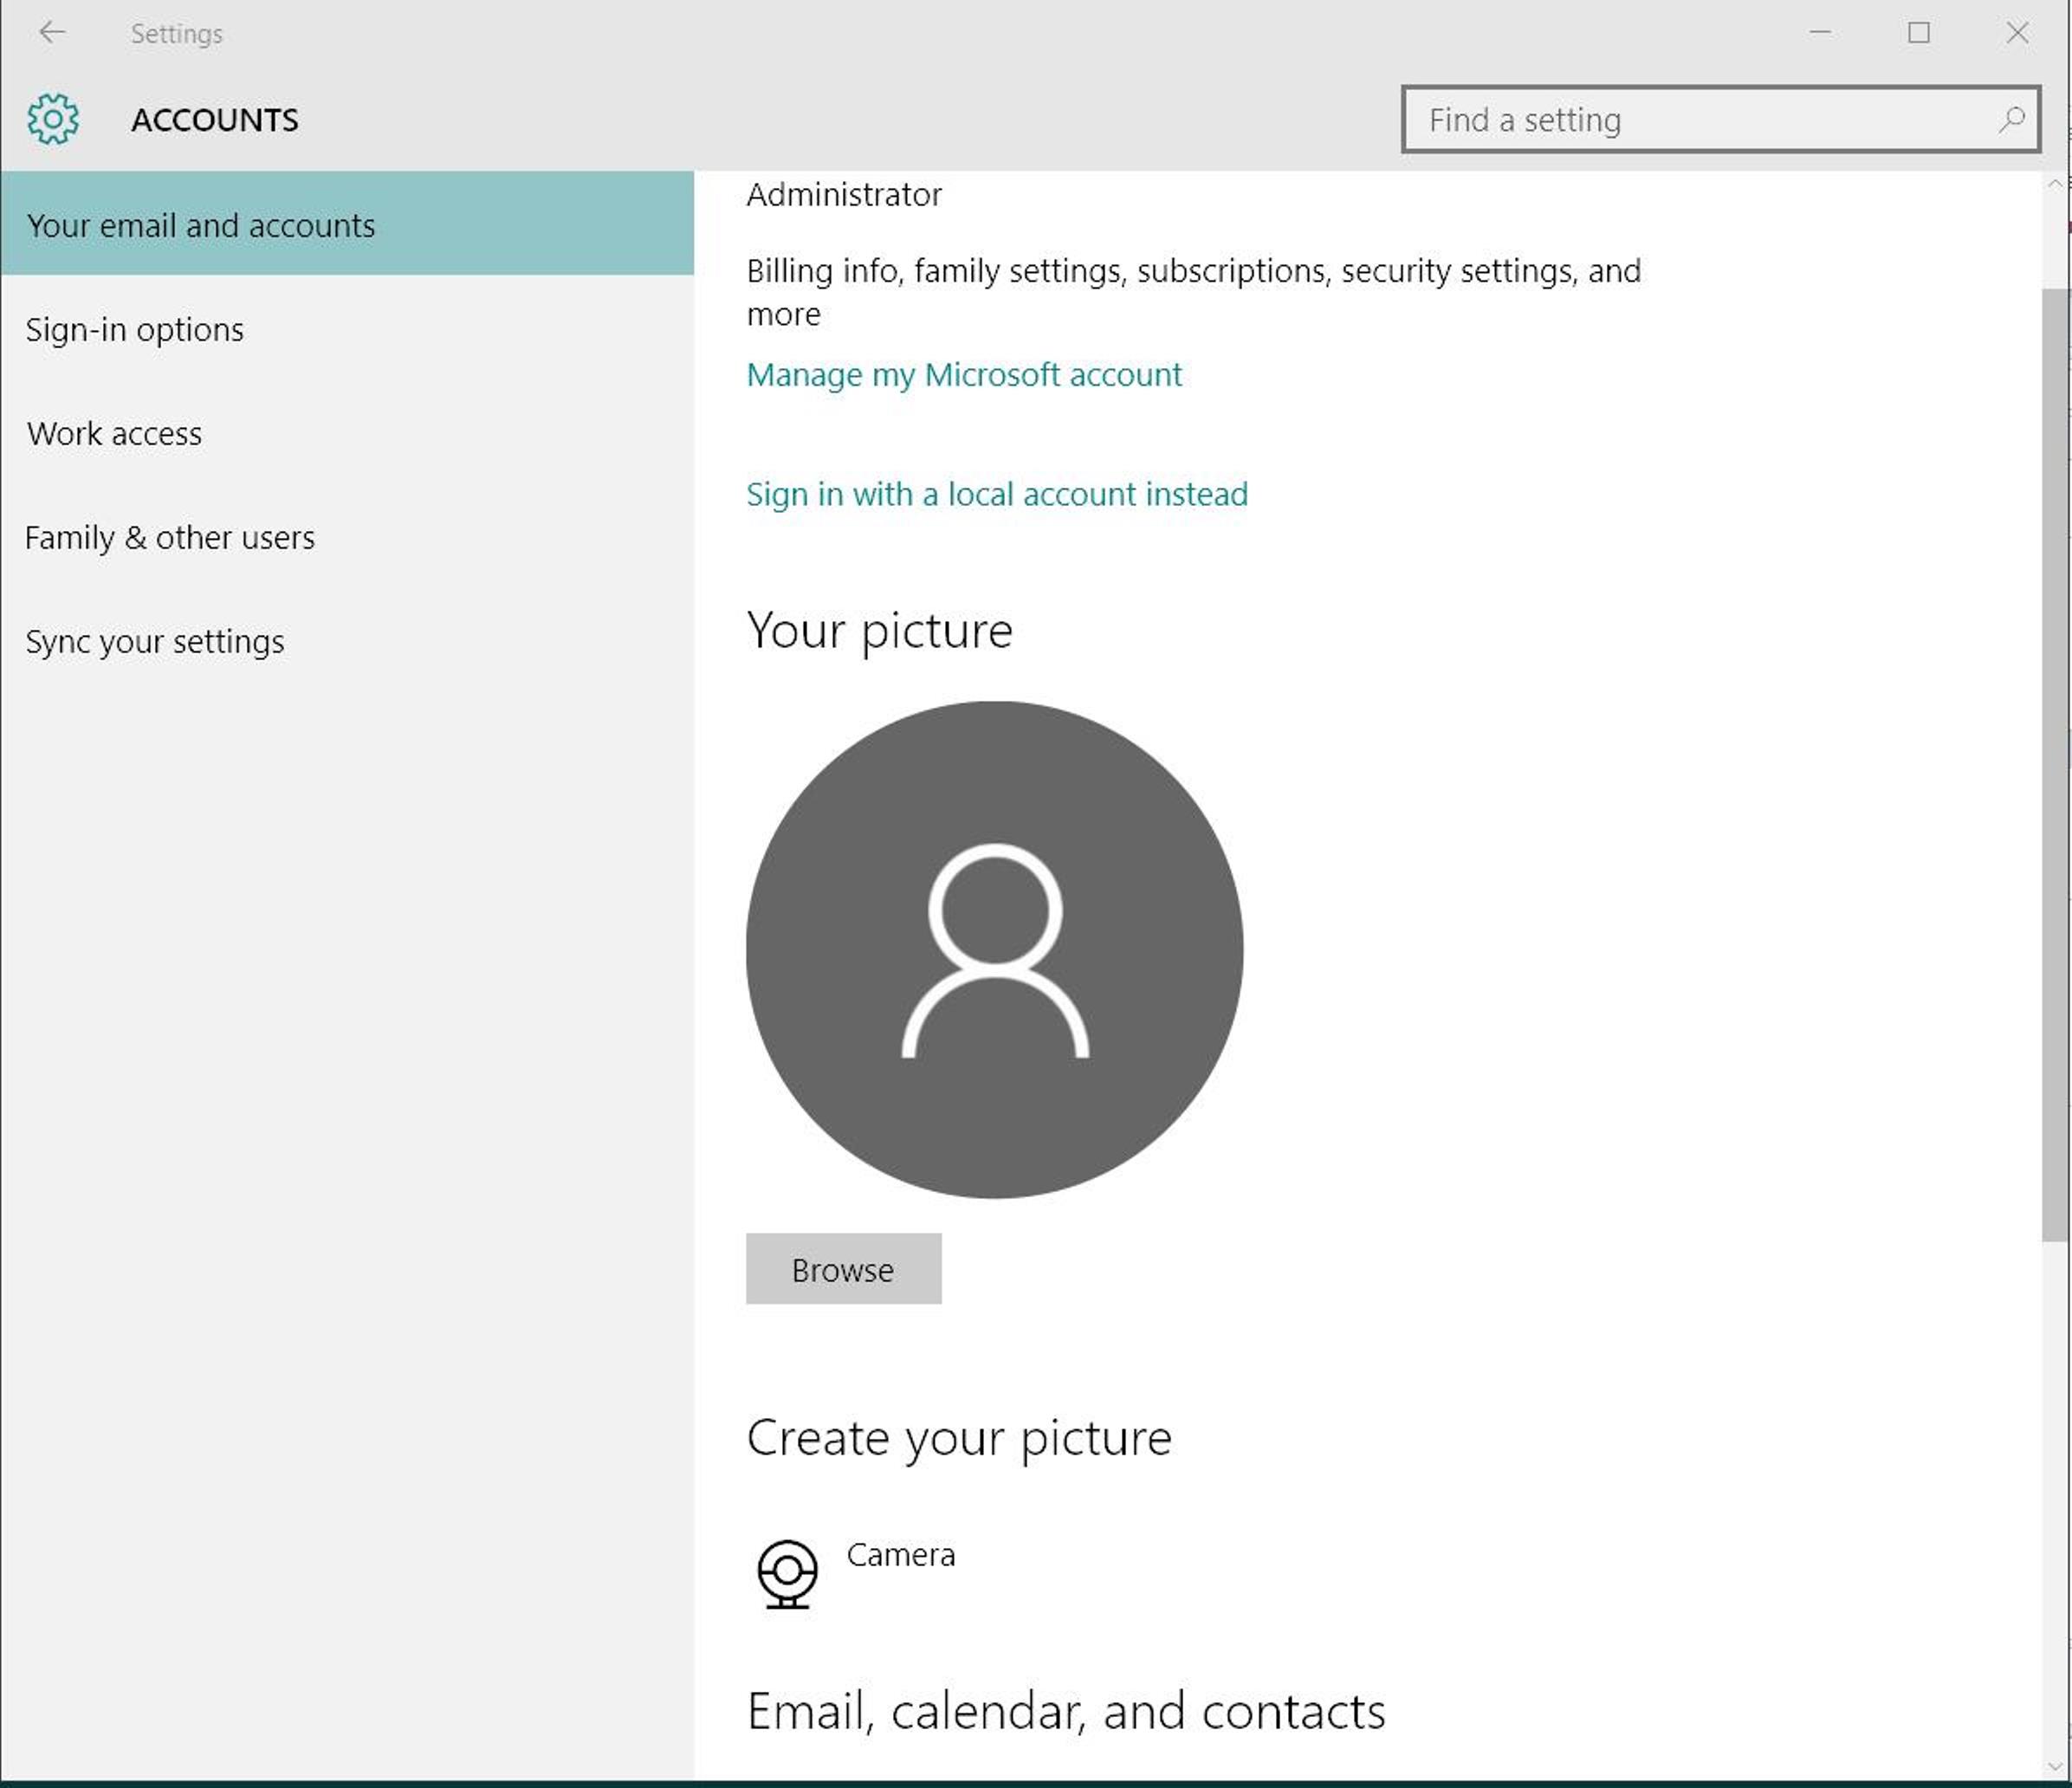The image size is (2072, 1788).
Task: Minimize the Settings window
Action: [1820, 33]
